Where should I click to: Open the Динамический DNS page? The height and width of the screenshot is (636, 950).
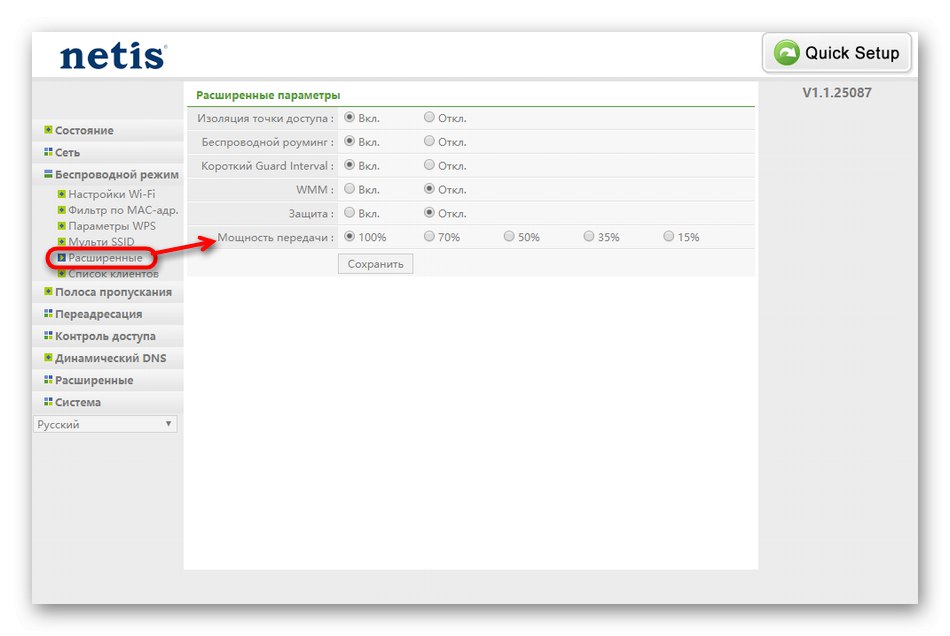(110, 358)
